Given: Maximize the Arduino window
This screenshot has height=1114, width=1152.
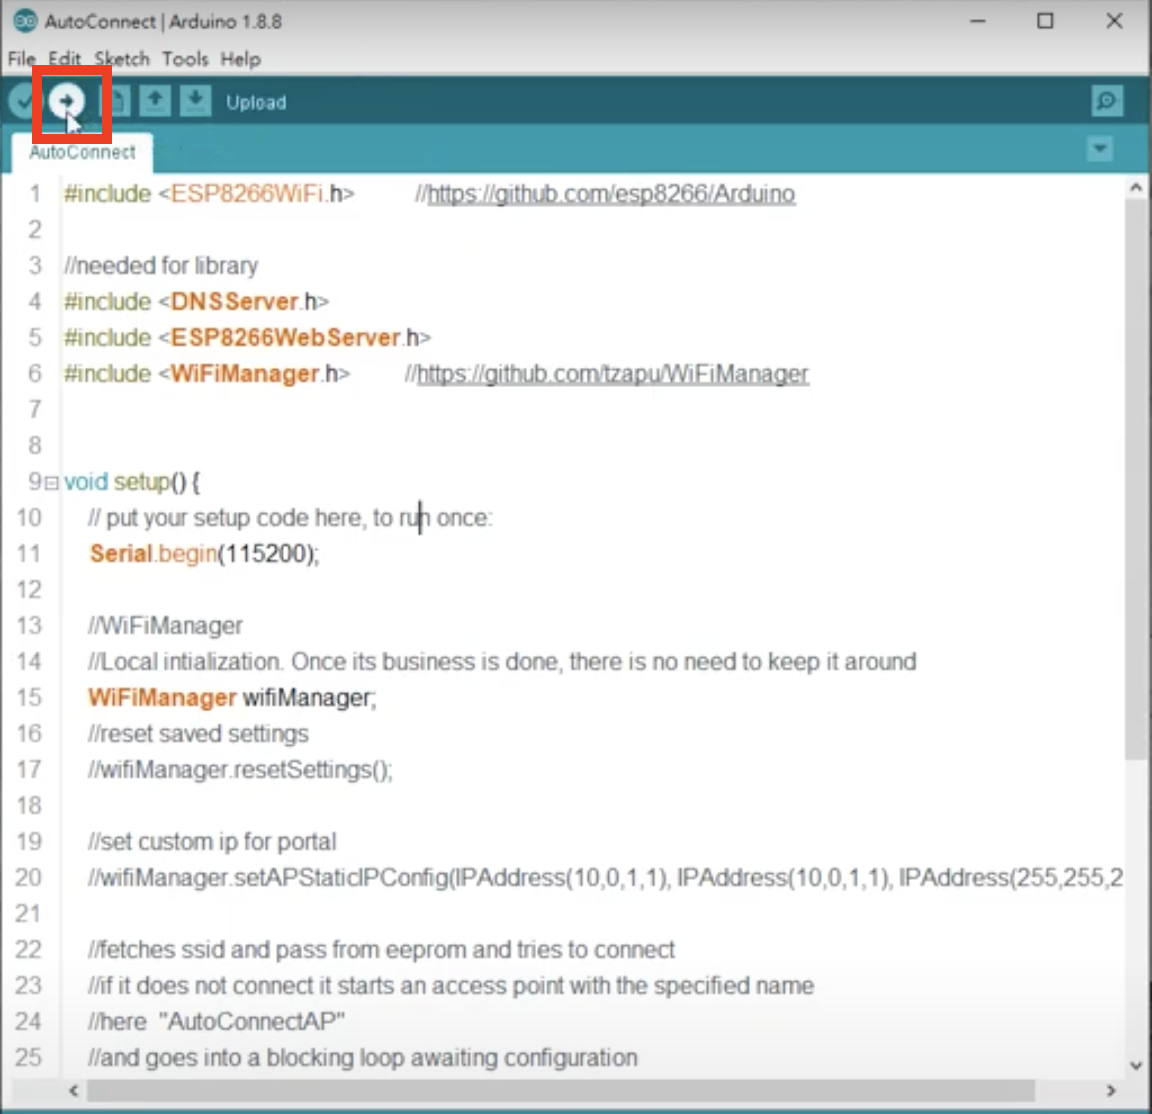Looking at the screenshot, I should [1045, 21].
